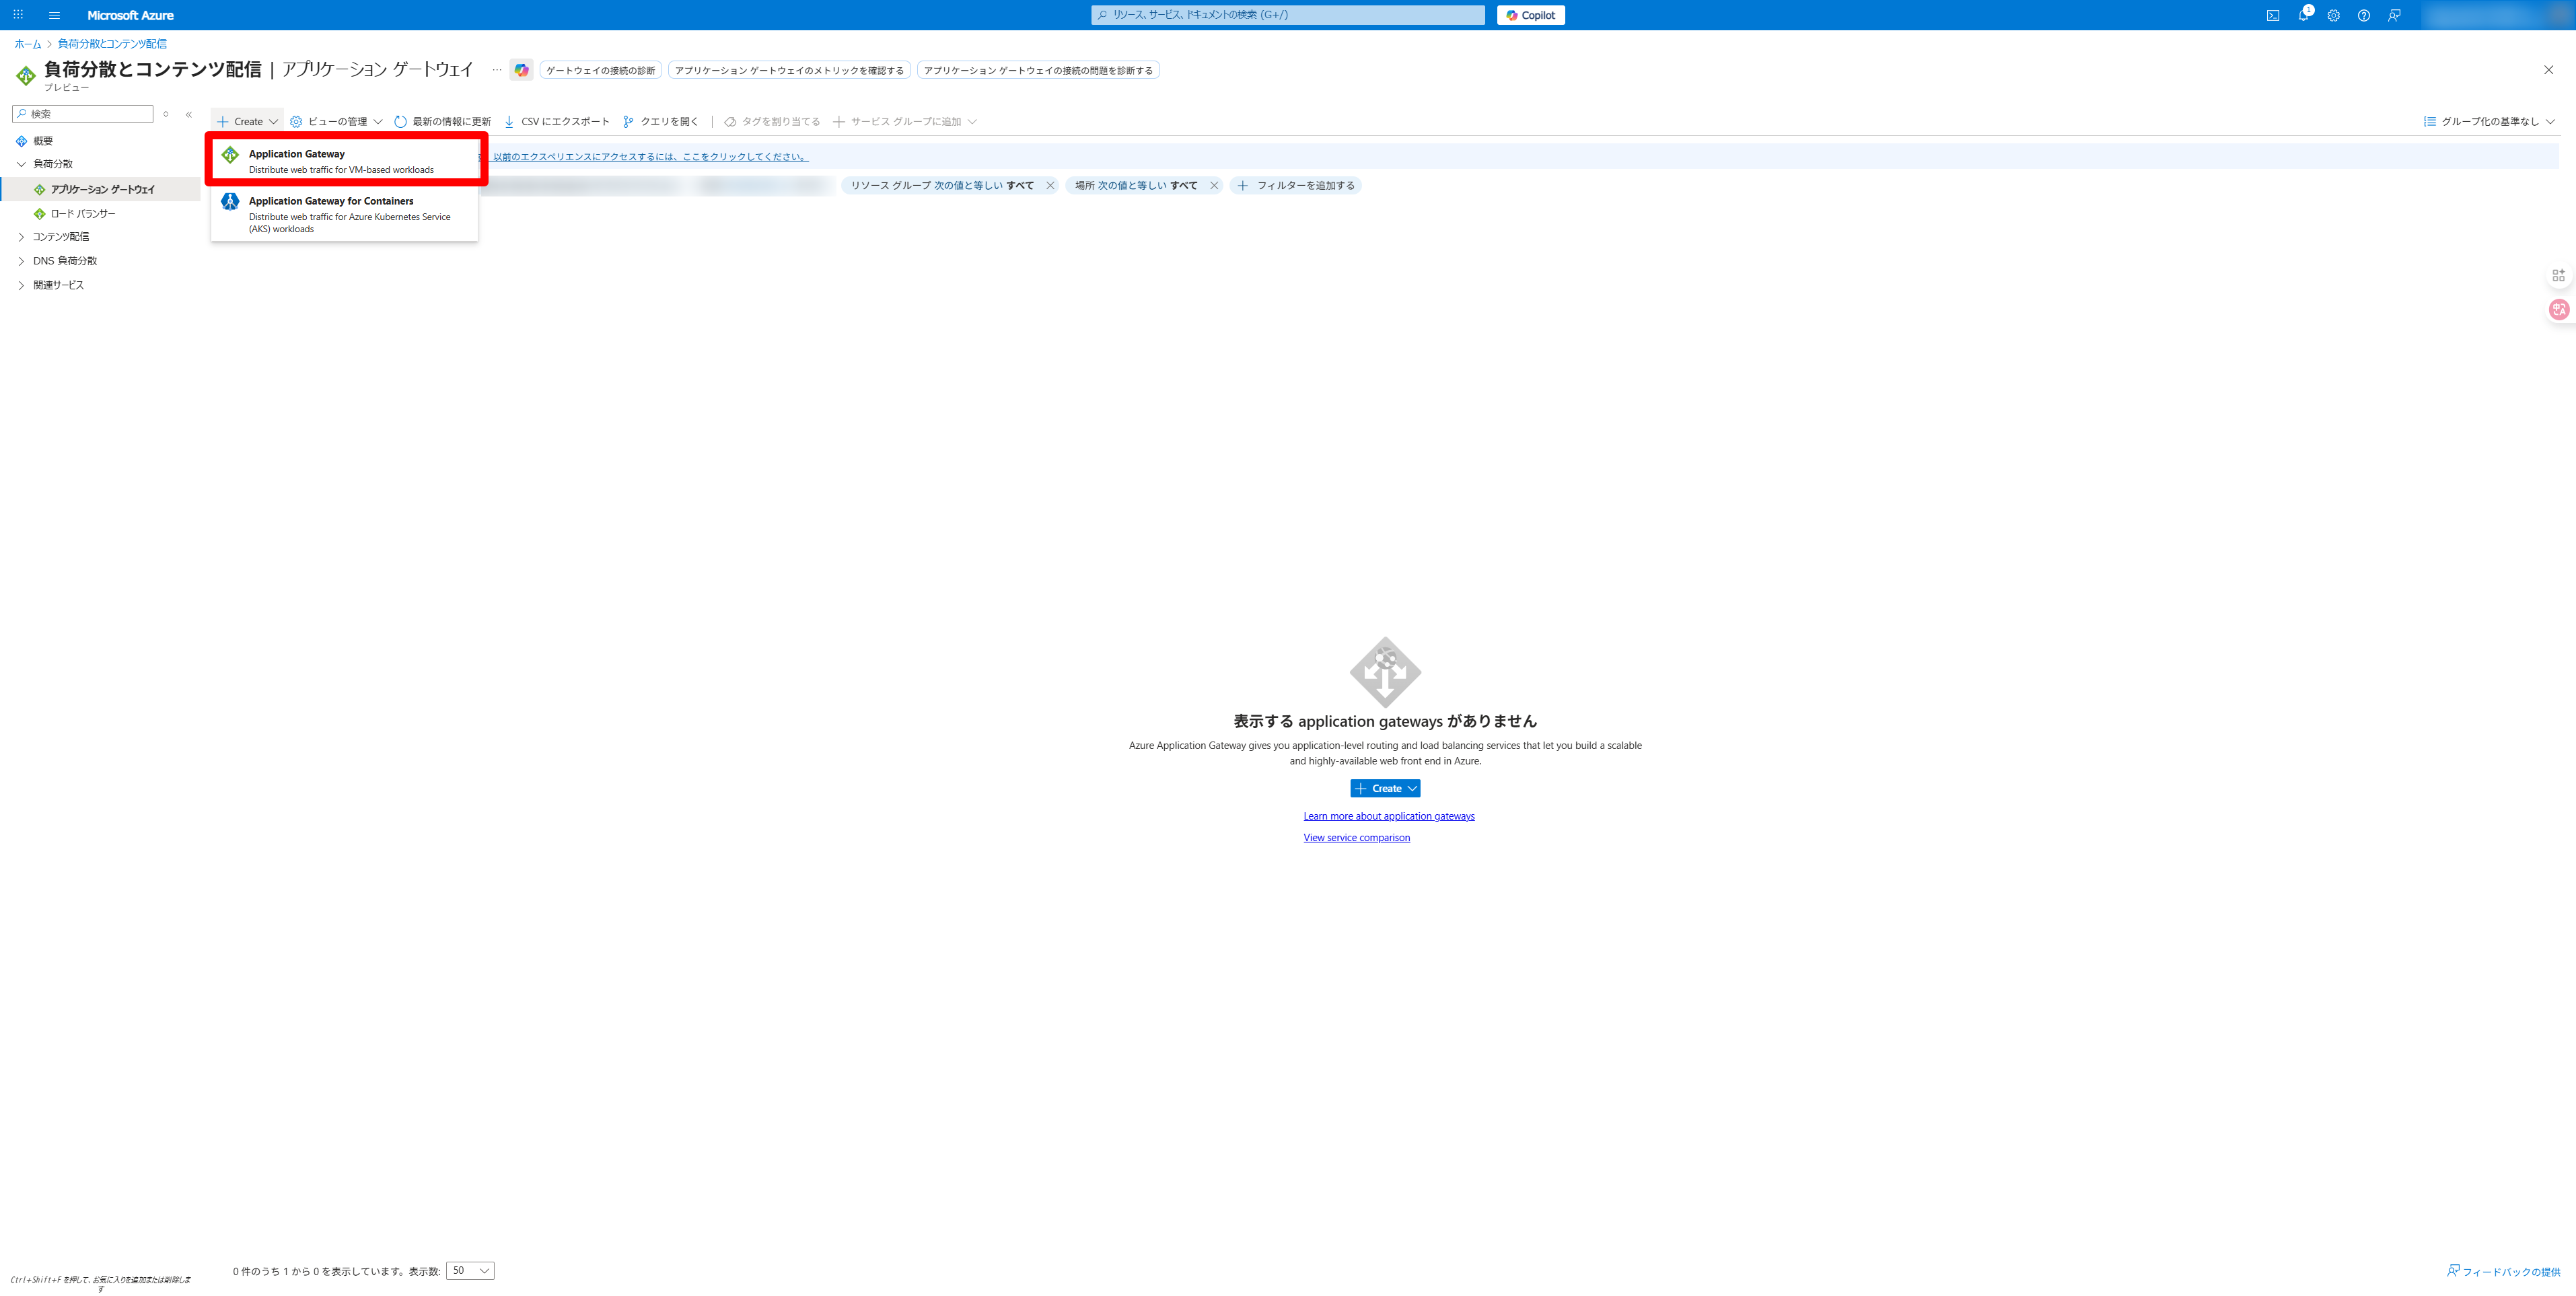The width and height of the screenshot is (2576, 1296).
Task: Open Cloud Shell terminal icon
Action: click(x=2272, y=15)
